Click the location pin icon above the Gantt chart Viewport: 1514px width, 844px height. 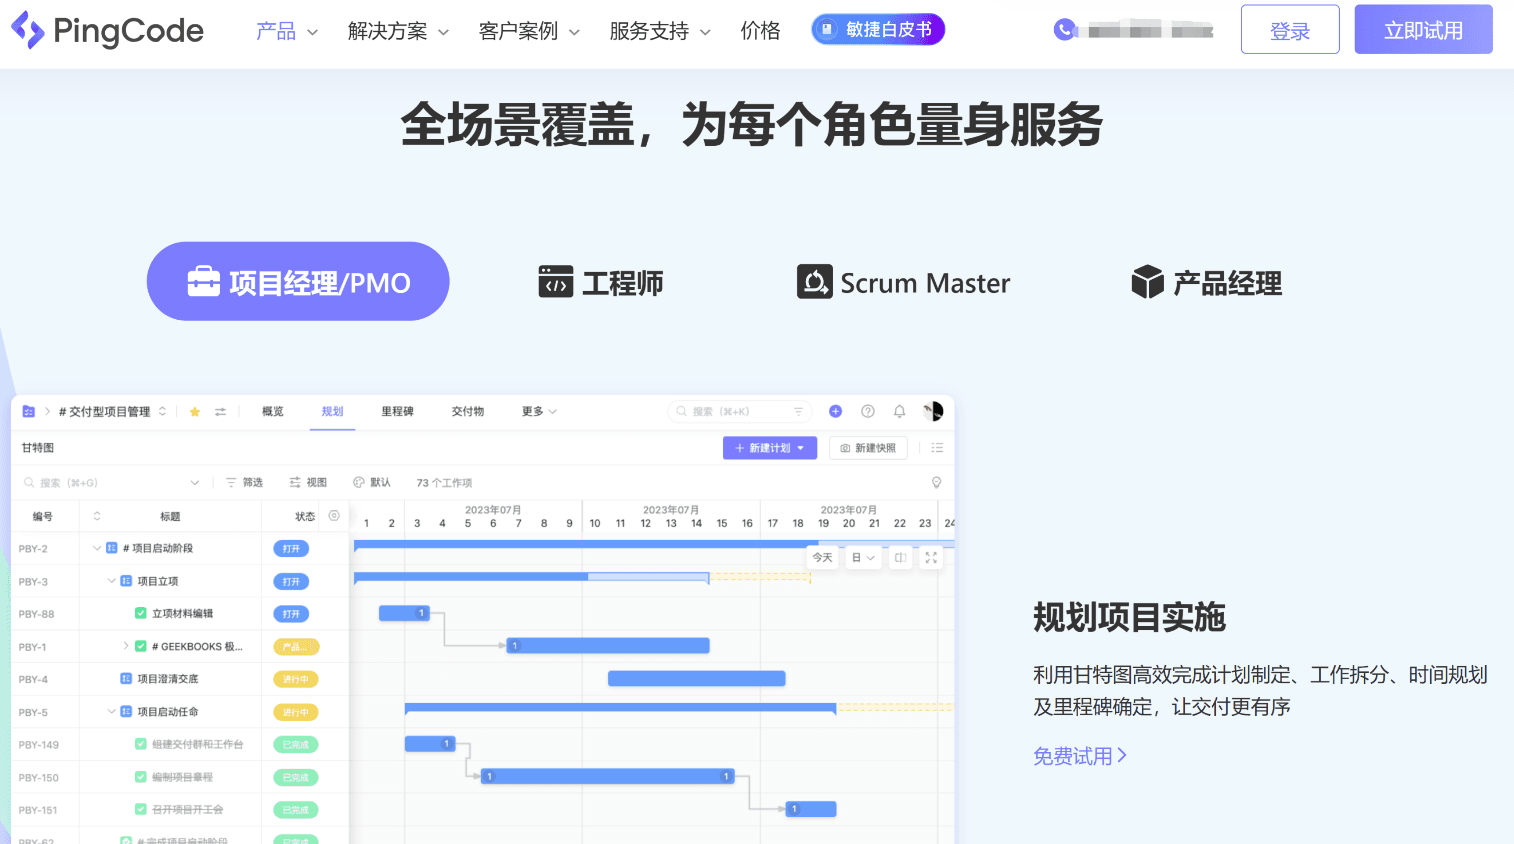(x=937, y=482)
